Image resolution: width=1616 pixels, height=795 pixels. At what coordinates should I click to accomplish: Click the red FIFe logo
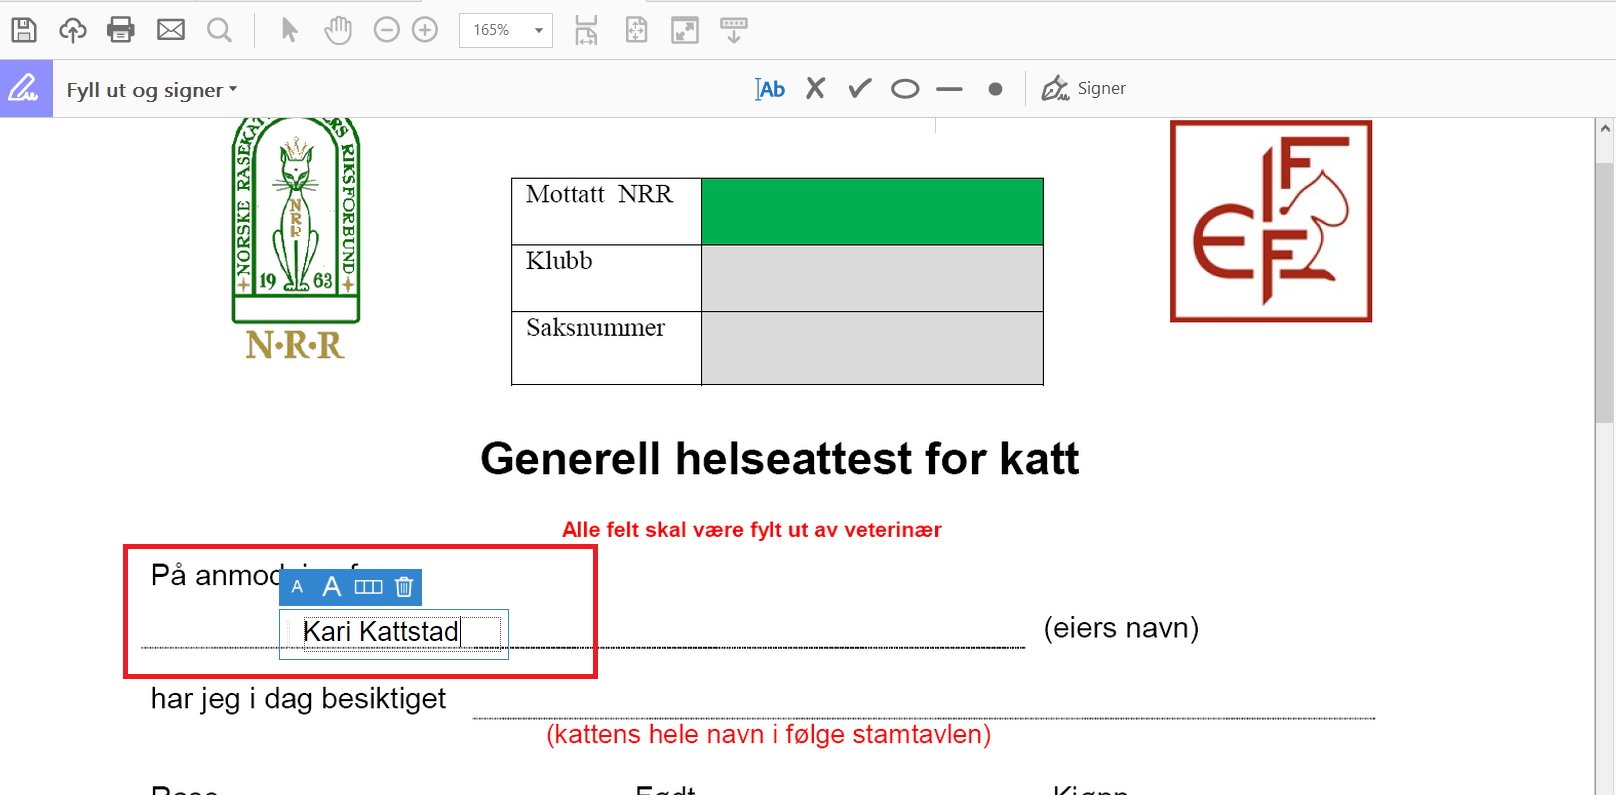coord(1271,221)
